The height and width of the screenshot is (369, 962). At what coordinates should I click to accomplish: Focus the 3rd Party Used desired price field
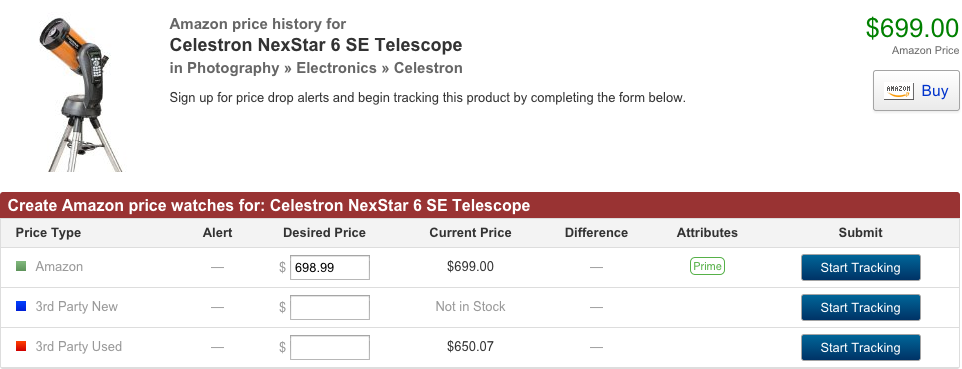(x=329, y=348)
